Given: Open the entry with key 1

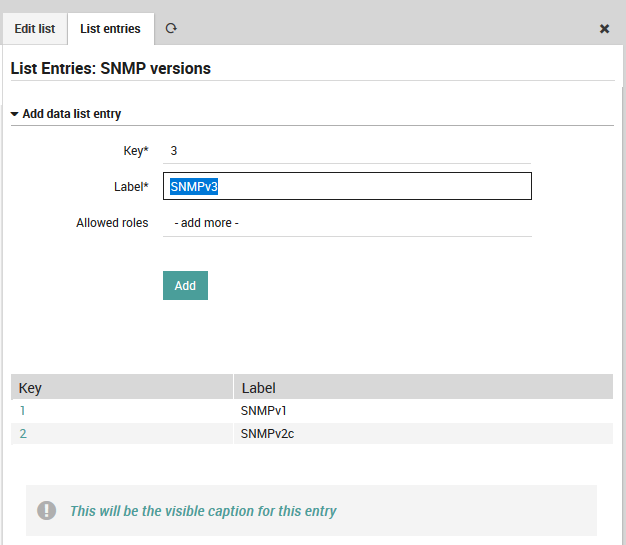Looking at the screenshot, I should [22, 410].
